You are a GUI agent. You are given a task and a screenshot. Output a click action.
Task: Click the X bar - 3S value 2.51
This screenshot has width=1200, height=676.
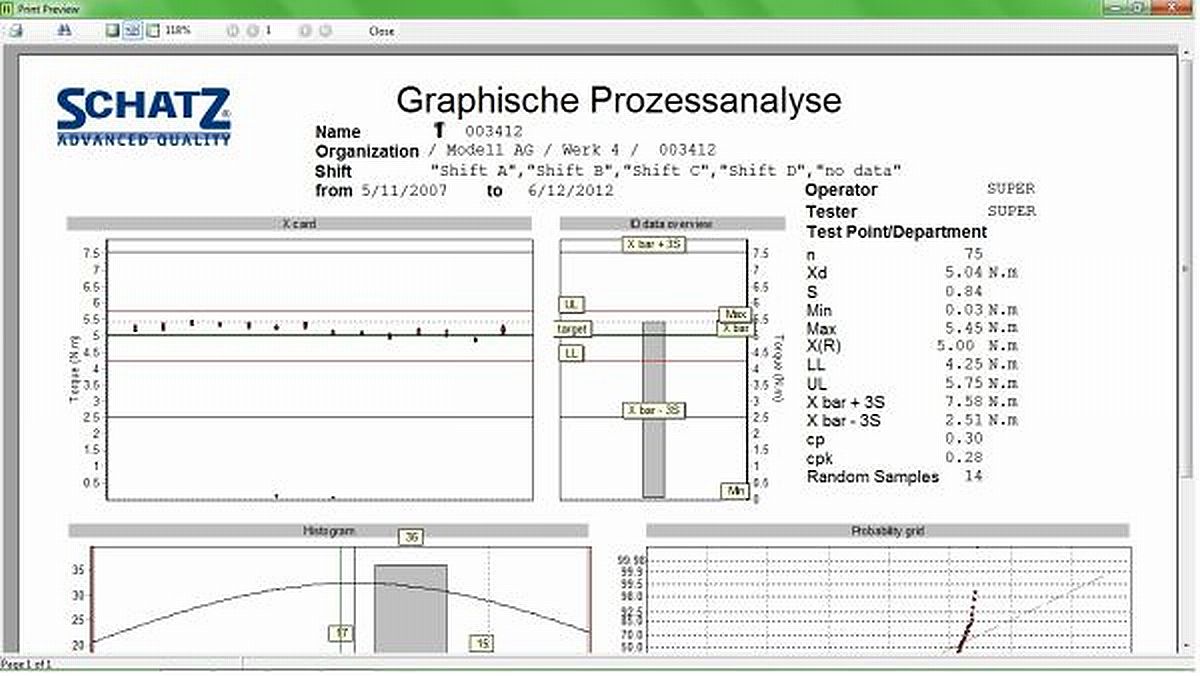(982, 420)
